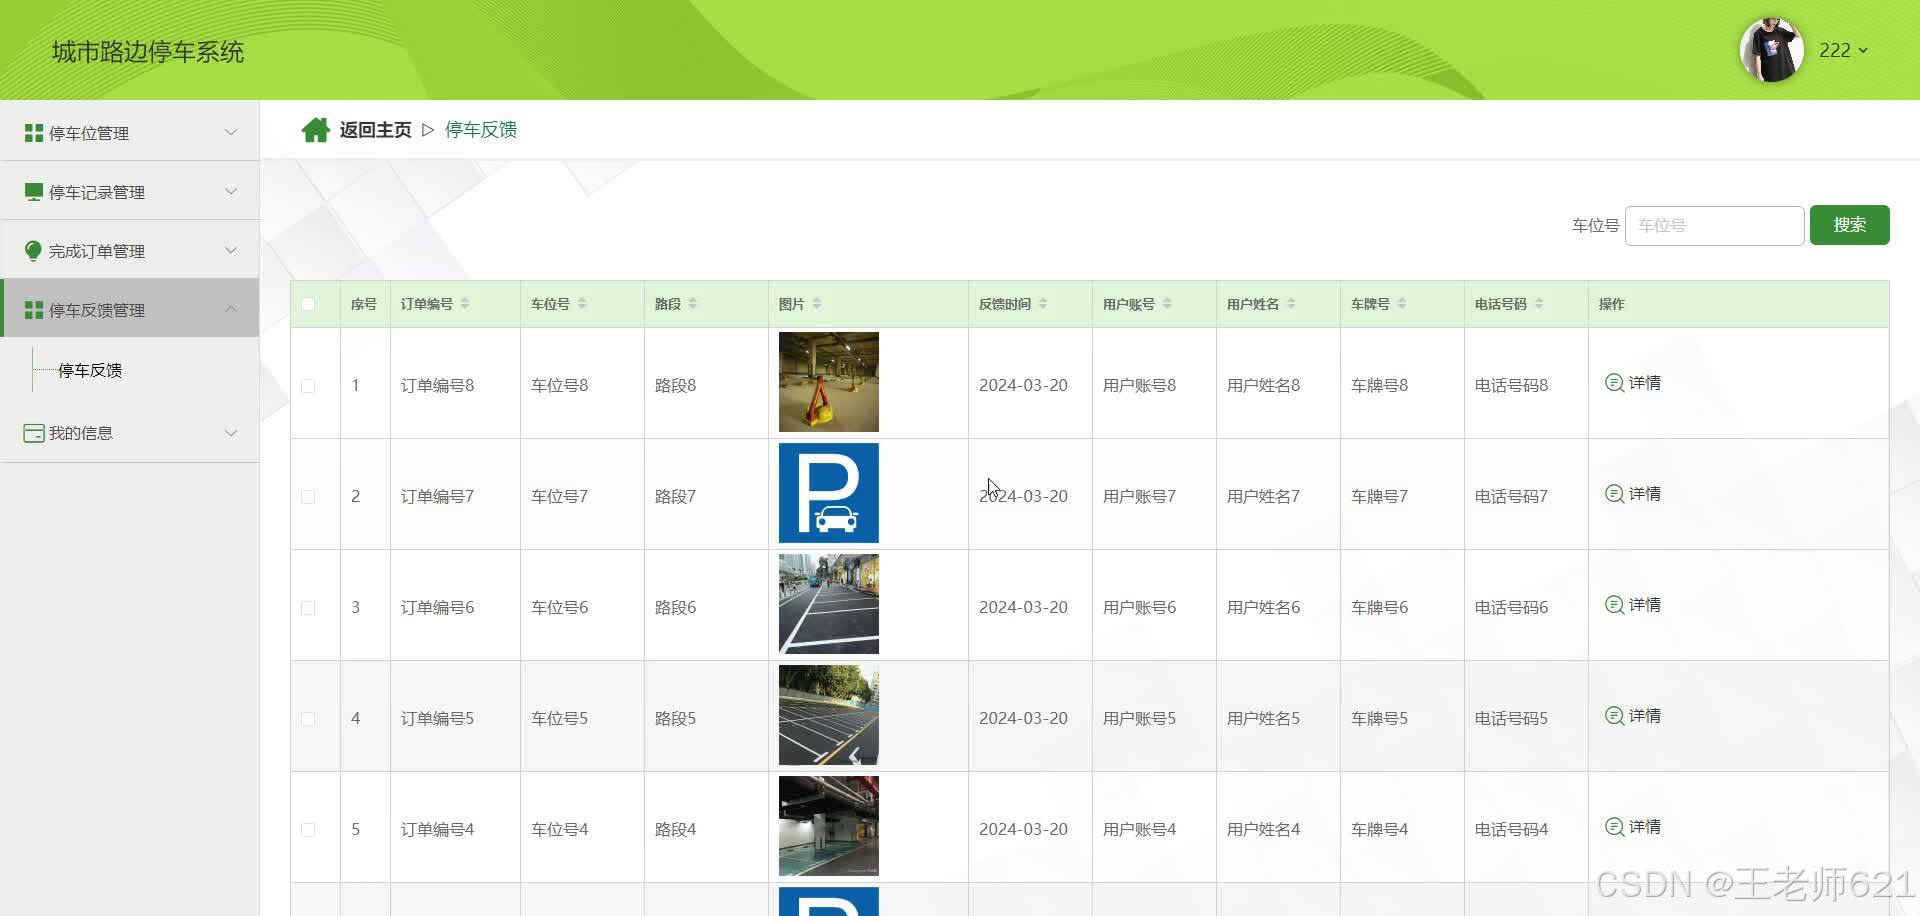Click the 完成订单管理 bulb icon
Viewport: 1920px width, 916px height.
click(x=34, y=251)
